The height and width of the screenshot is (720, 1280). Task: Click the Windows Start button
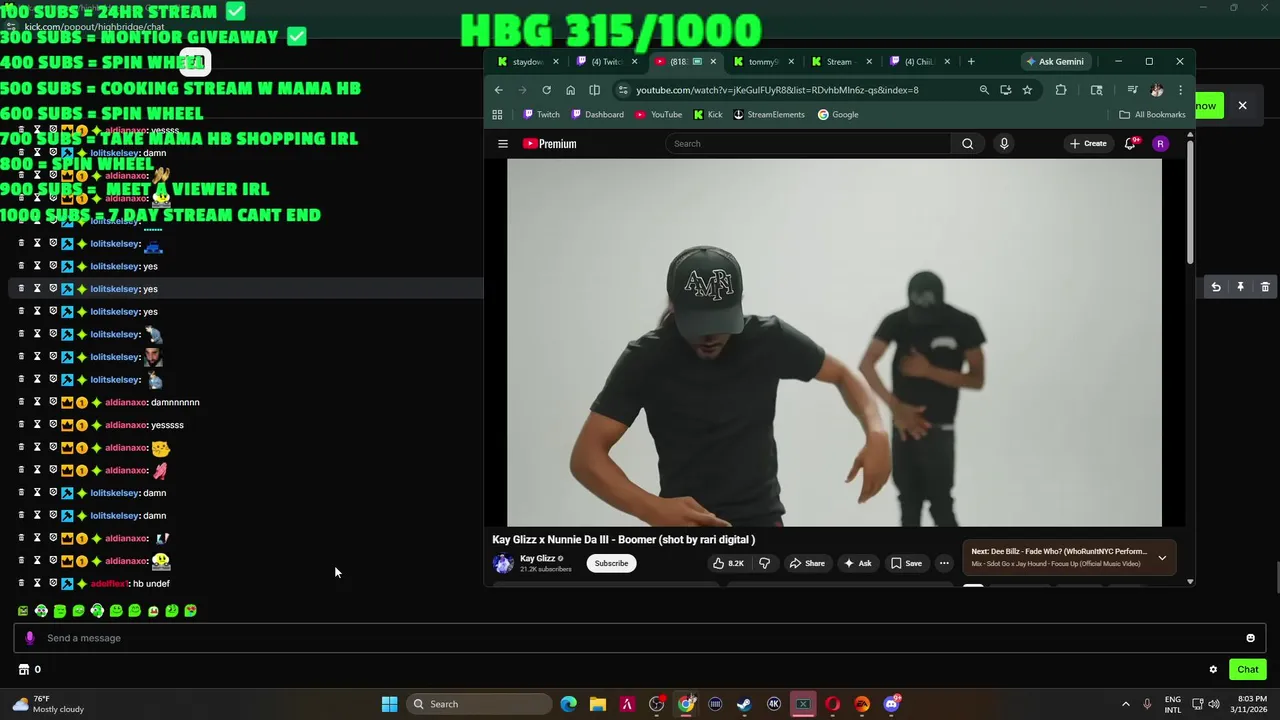pos(390,704)
